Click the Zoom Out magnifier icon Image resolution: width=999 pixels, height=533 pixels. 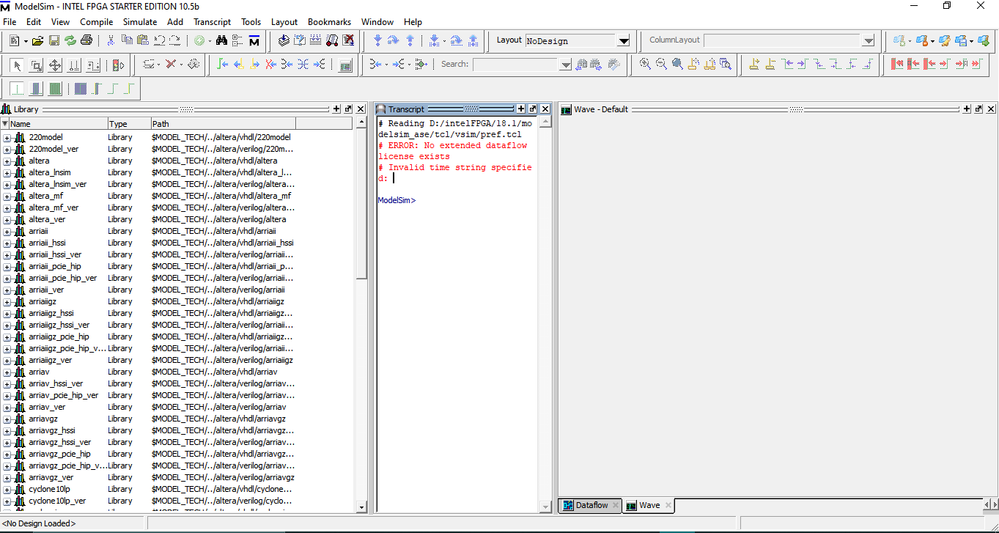point(661,65)
